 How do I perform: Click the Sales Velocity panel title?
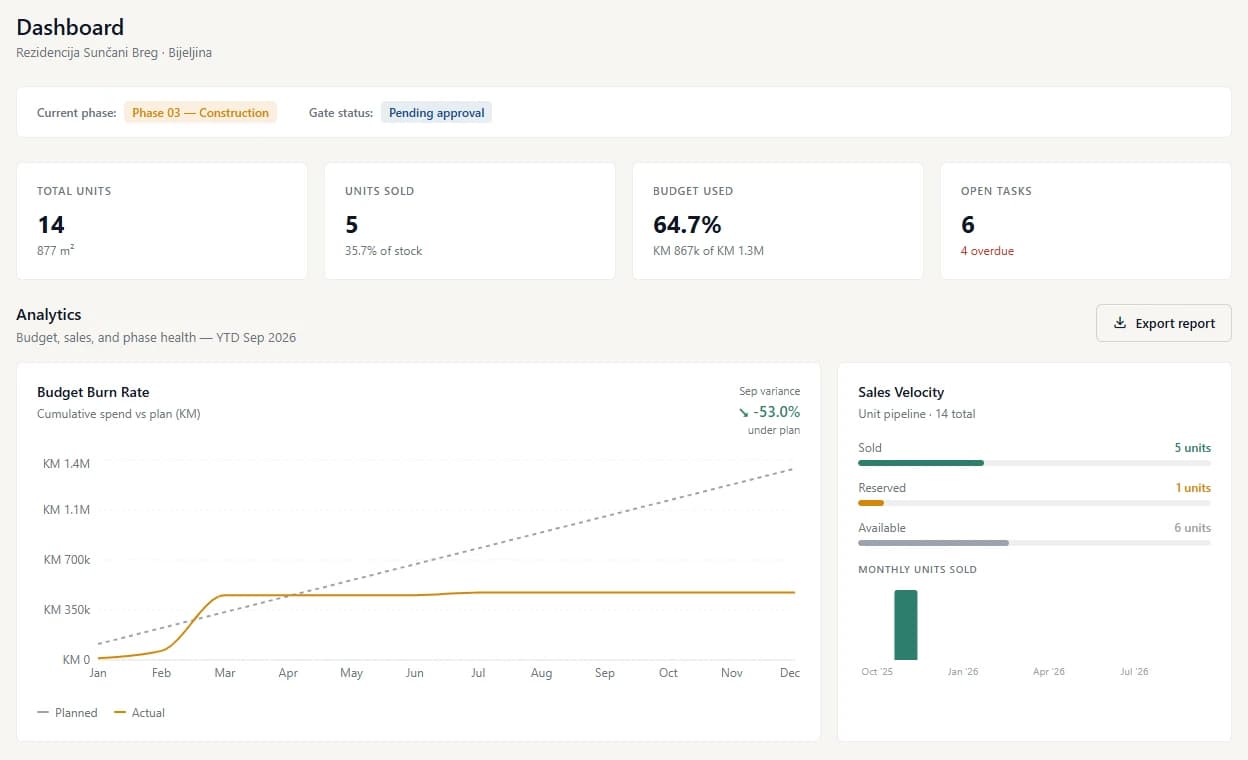coord(901,392)
